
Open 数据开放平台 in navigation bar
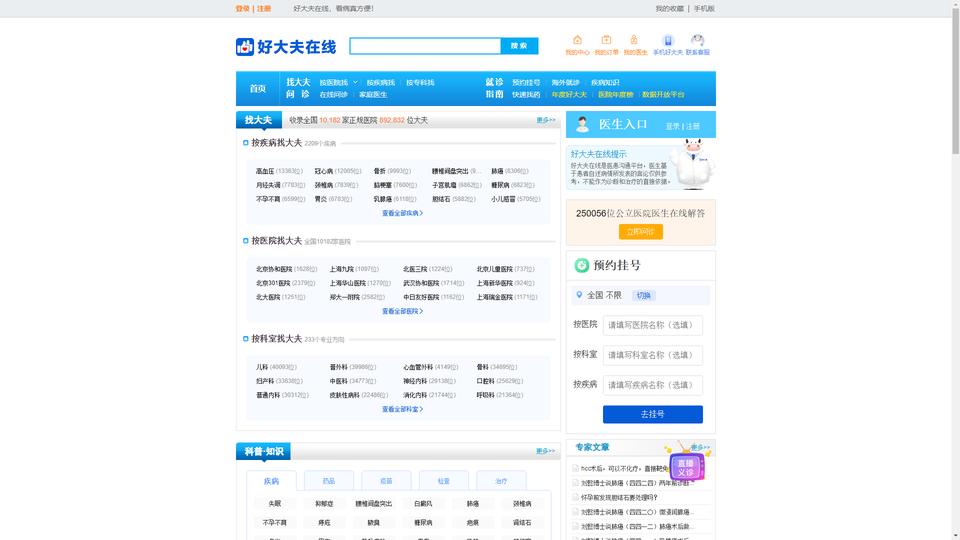coord(663,94)
